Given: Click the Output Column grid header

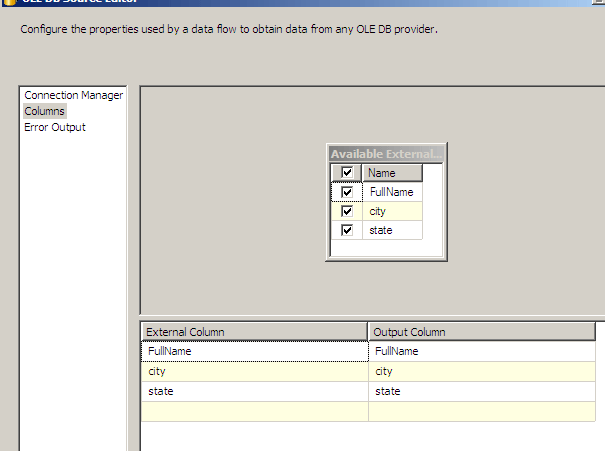Looking at the screenshot, I should [482, 332].
